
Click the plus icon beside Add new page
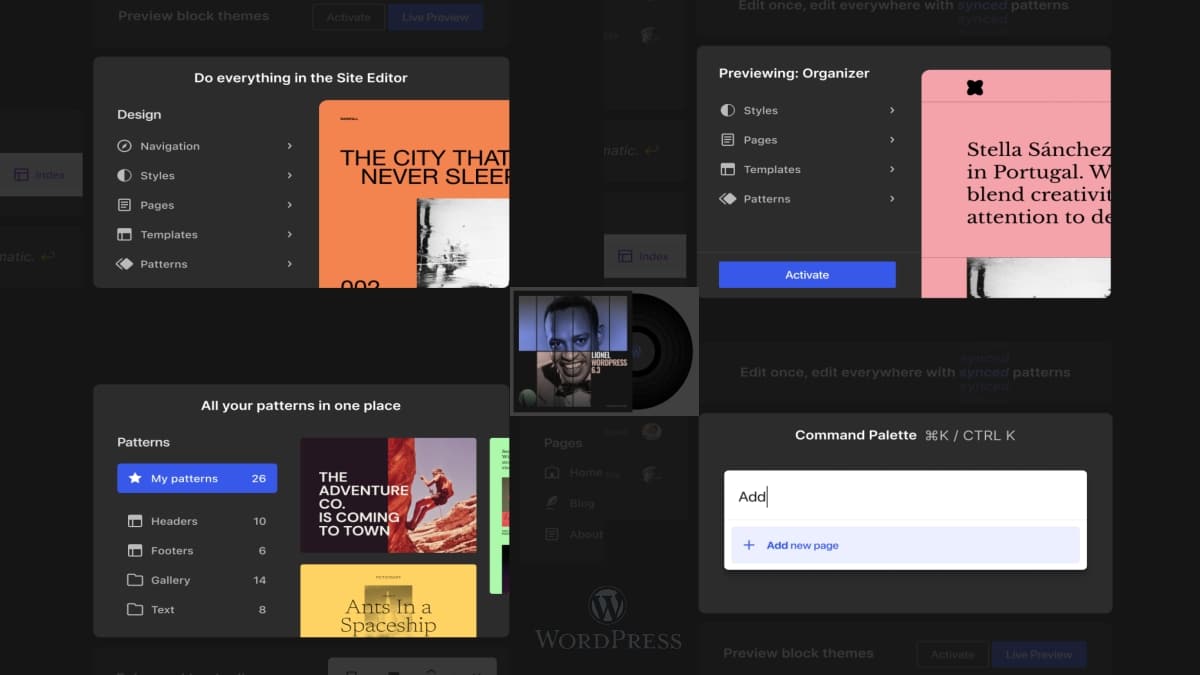pos(749,545)
